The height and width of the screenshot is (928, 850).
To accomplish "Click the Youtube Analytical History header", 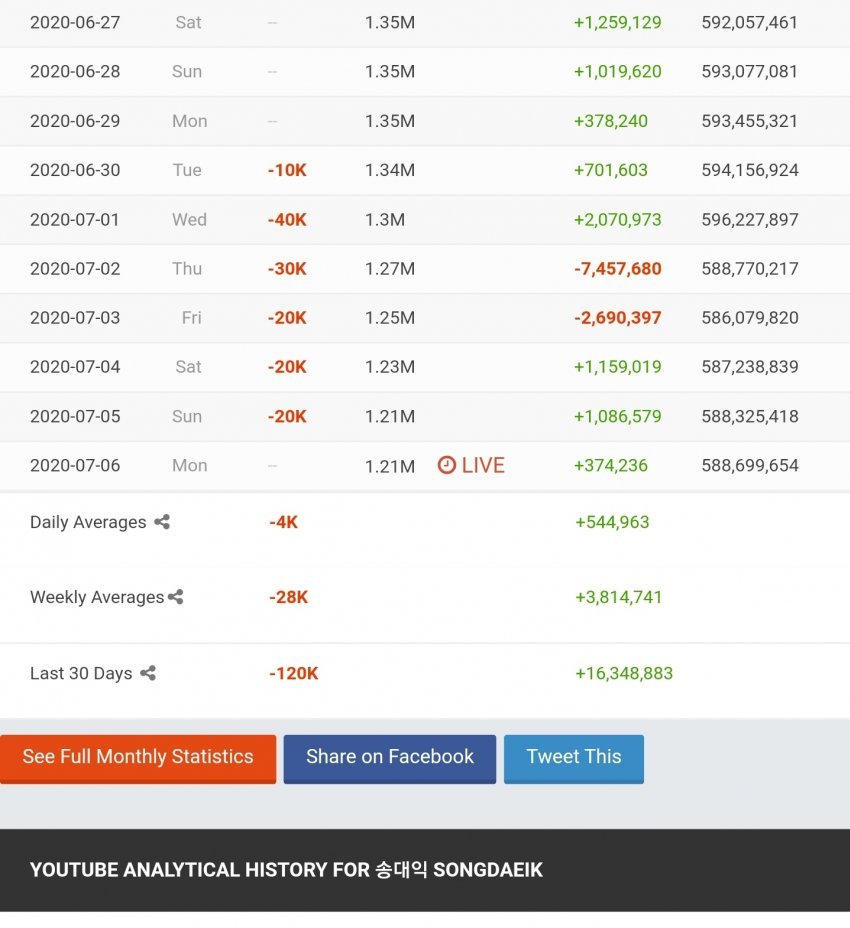I will point(286,870).
